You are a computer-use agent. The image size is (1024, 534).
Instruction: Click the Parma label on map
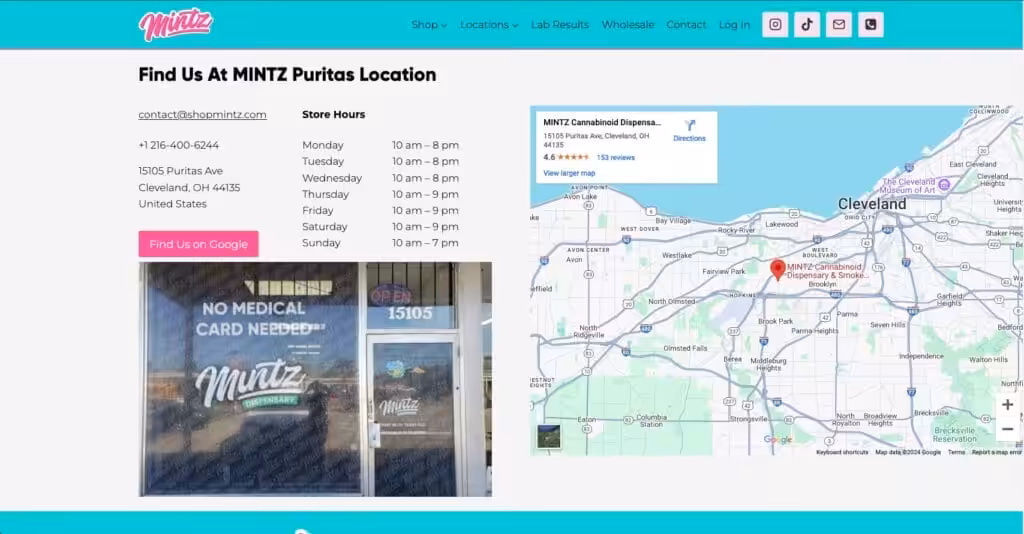(x=847, y=314)
